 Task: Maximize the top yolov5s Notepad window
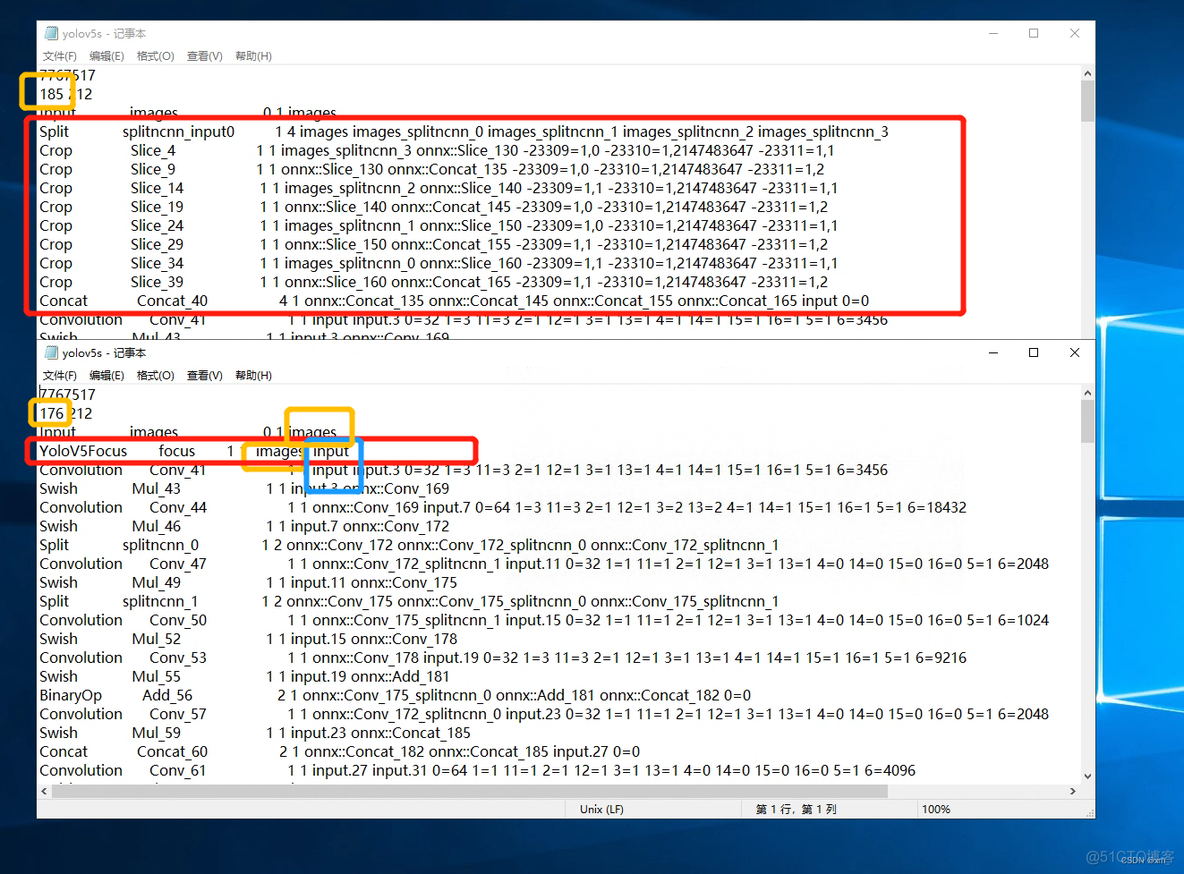pyautogui.click(x=1033, y=33)
